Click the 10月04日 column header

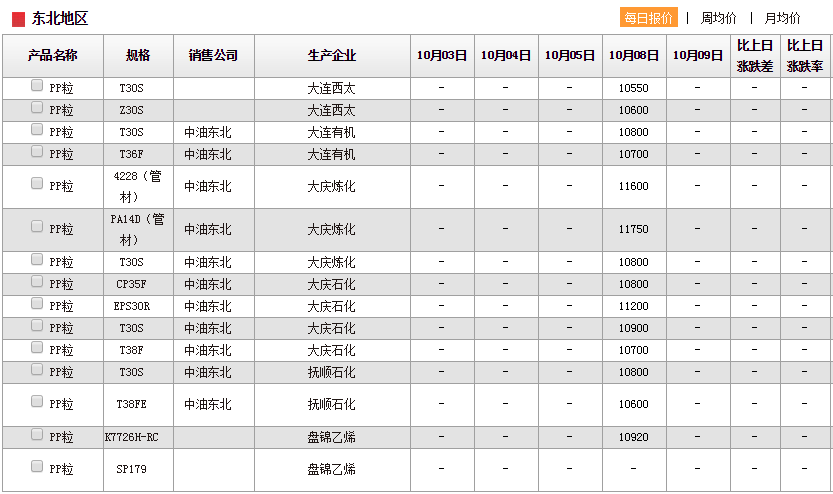[x=506, y=56]
